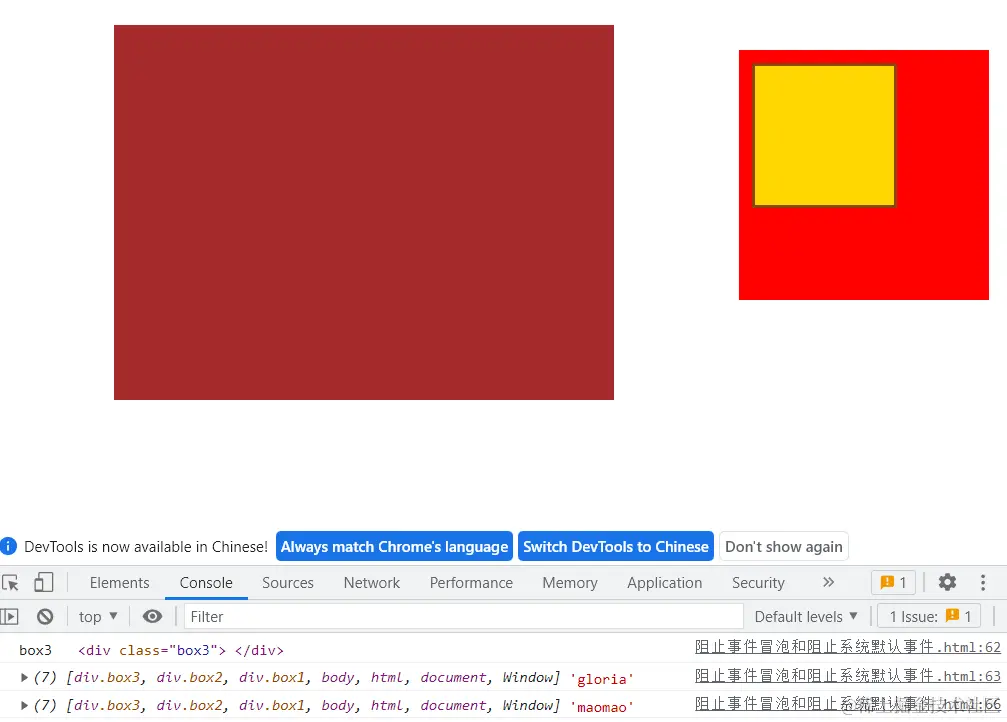Show more DevTools tabs chevron
1007x722 pixels.
point(828,582)
